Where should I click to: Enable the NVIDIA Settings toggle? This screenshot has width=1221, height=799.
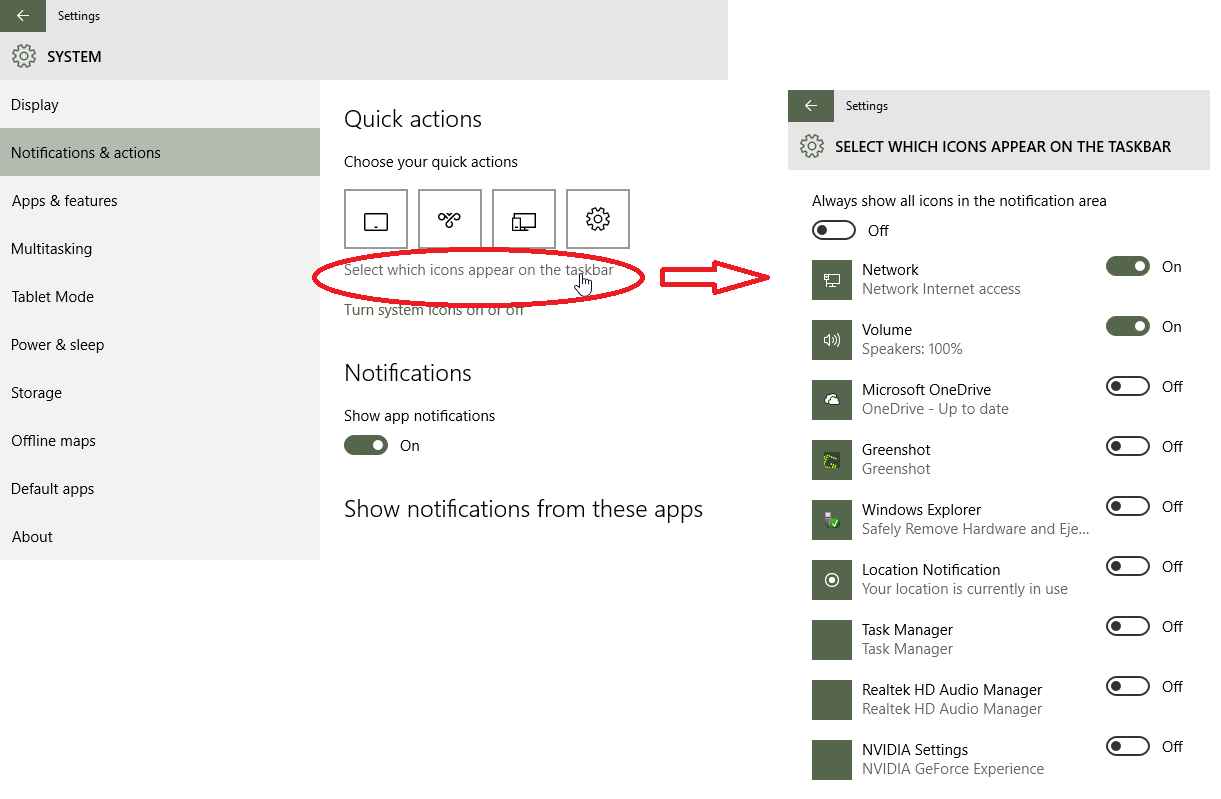[x=1127, y=746]
